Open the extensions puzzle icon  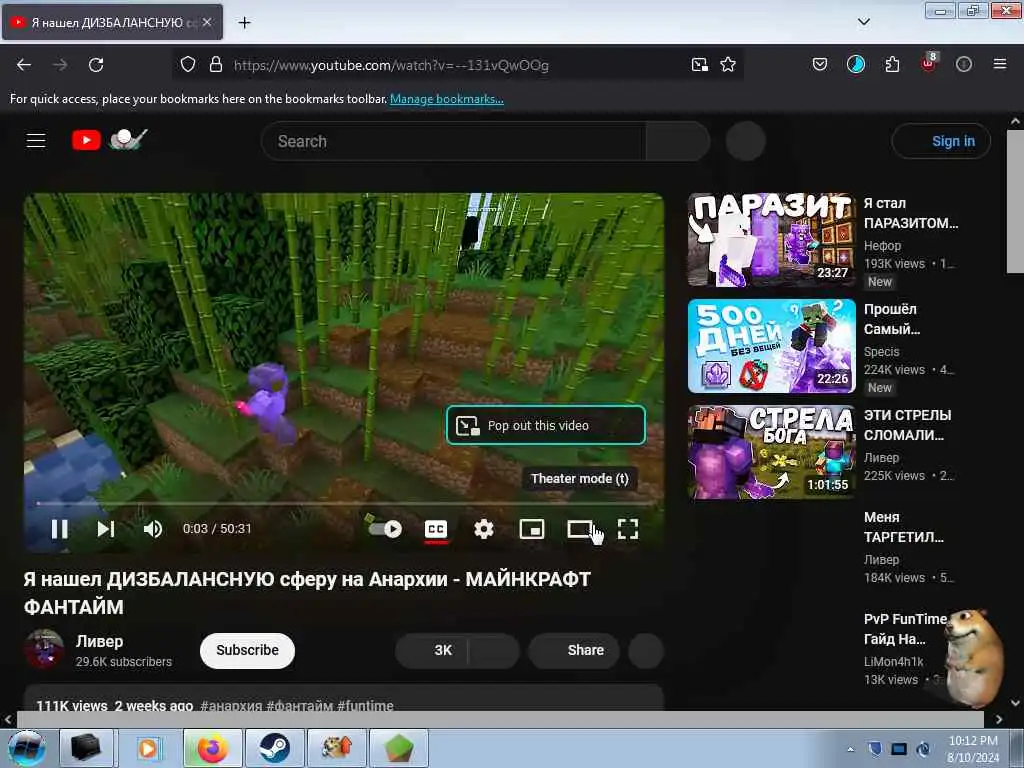coord(892,65)
